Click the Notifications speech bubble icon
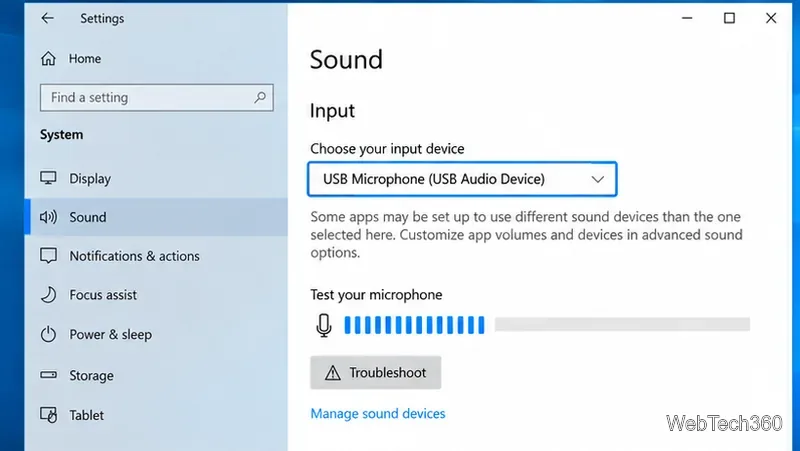 (48, 256)
